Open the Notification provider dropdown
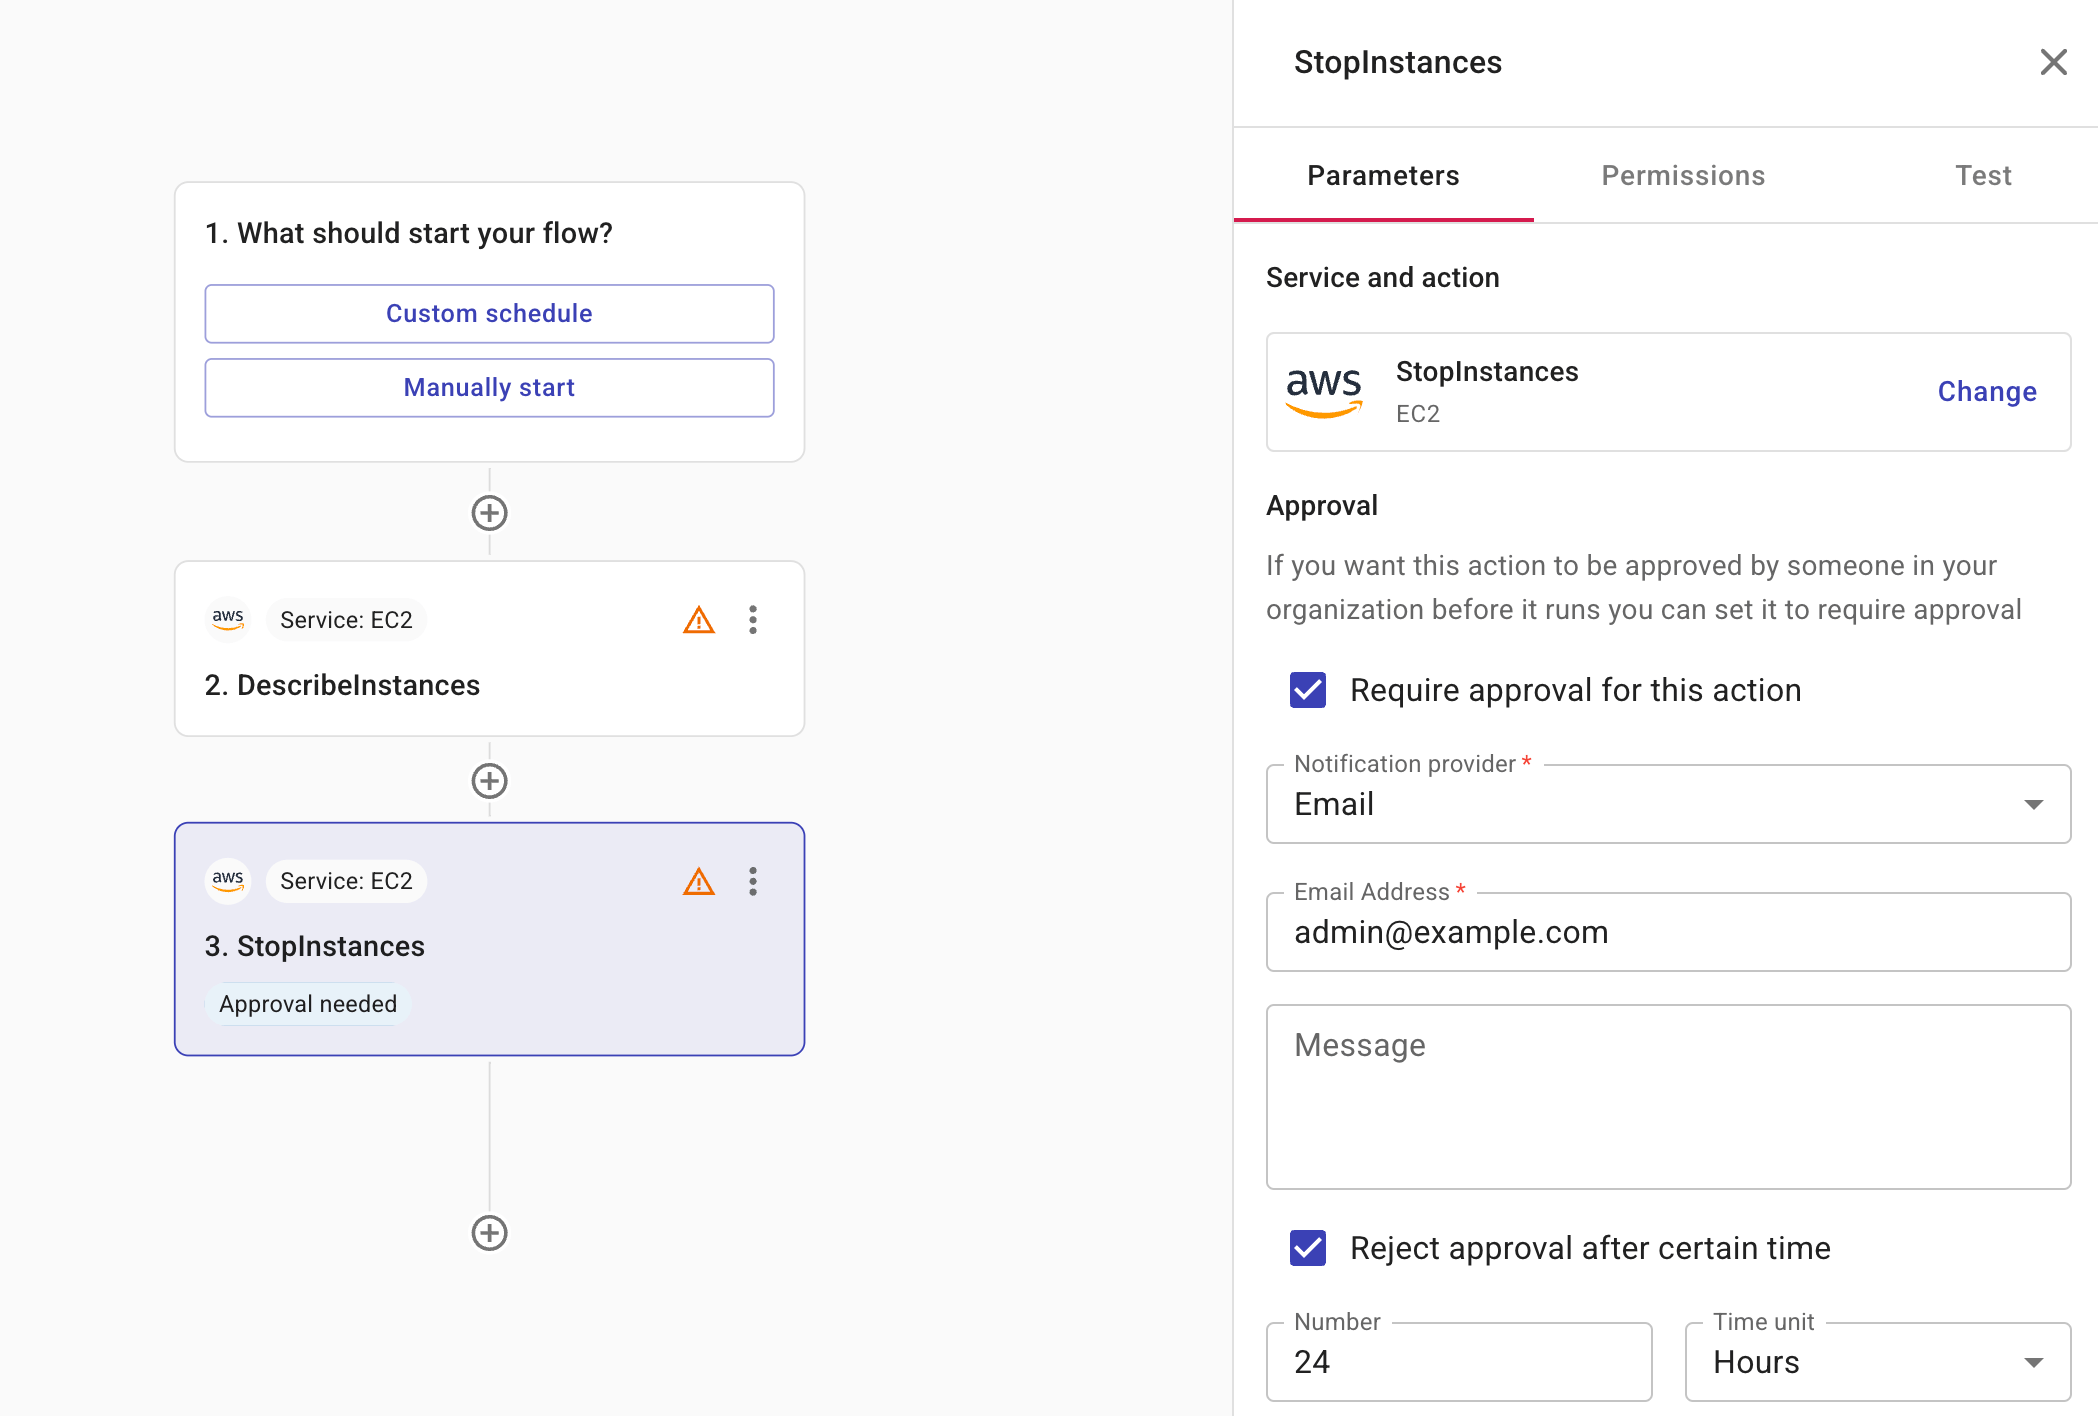2098x1416 pixels. coord(1667,804)
